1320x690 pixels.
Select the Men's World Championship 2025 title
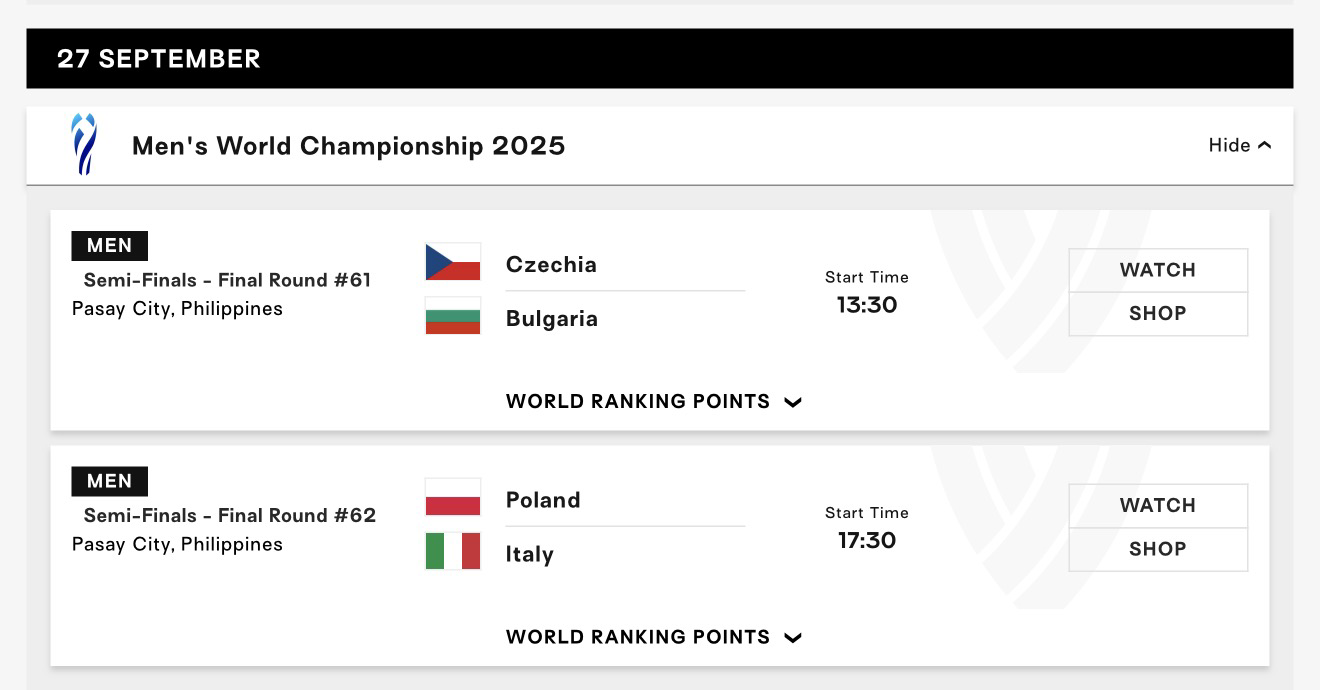tap(349, 146)
